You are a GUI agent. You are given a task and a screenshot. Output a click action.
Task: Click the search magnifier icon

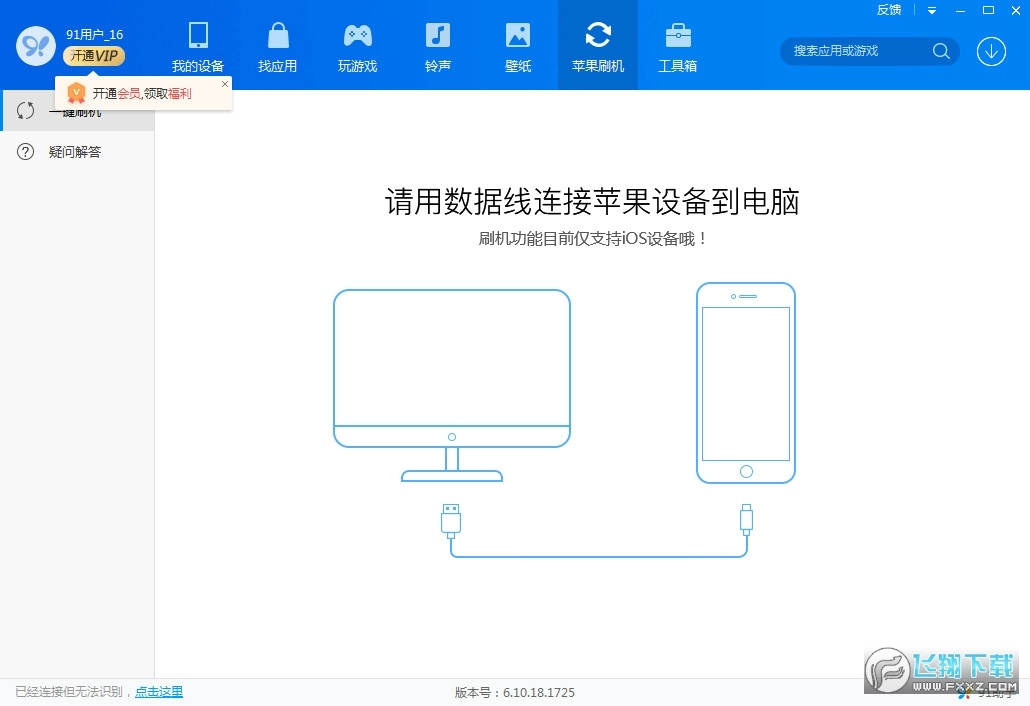point(940,50)
